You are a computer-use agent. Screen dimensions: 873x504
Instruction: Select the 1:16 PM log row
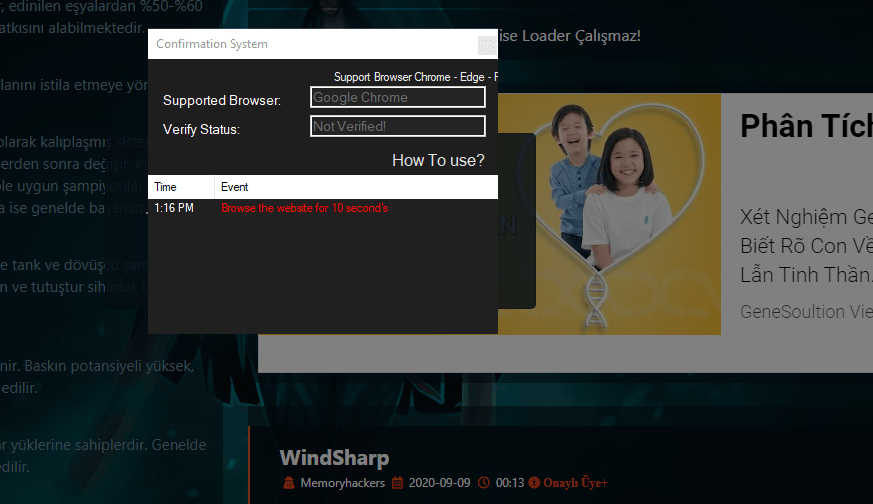pos(323,208)
